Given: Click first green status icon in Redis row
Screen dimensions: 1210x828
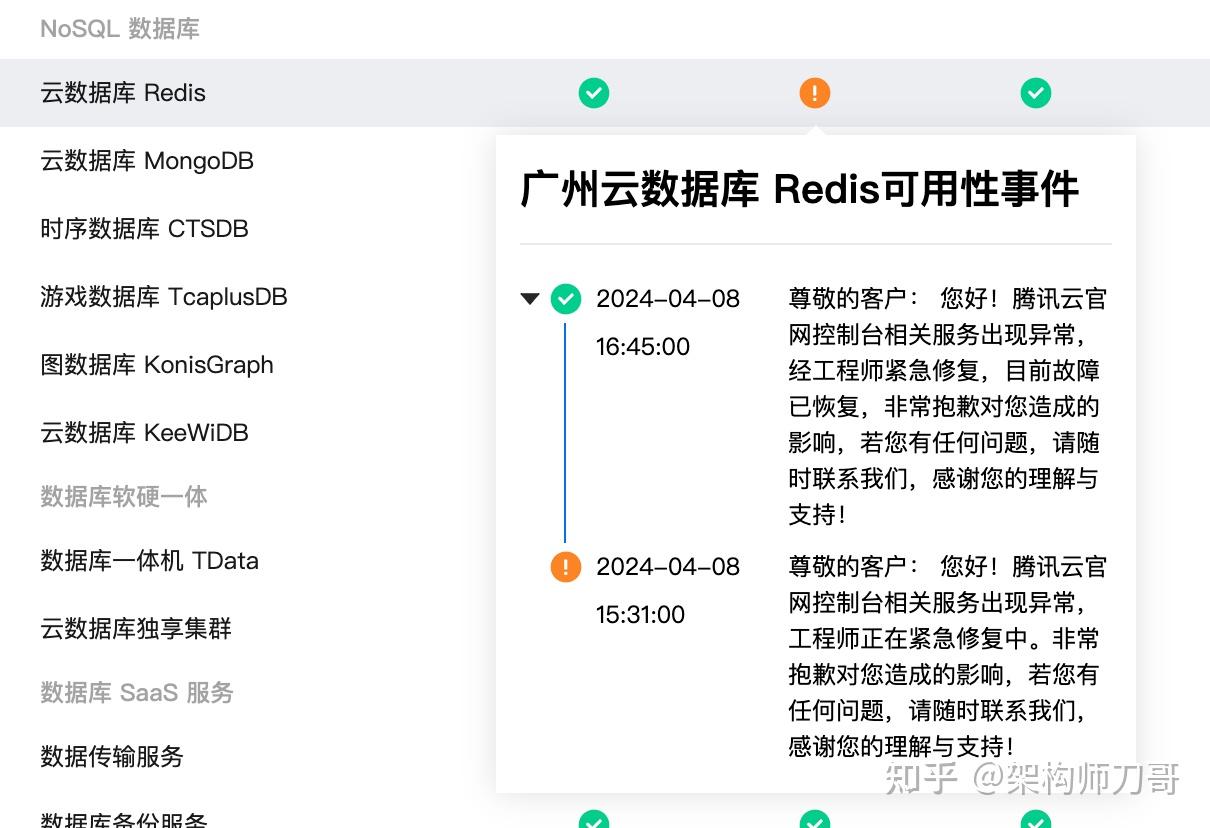Looking at the screenshot, I should [x=594, y=93].
